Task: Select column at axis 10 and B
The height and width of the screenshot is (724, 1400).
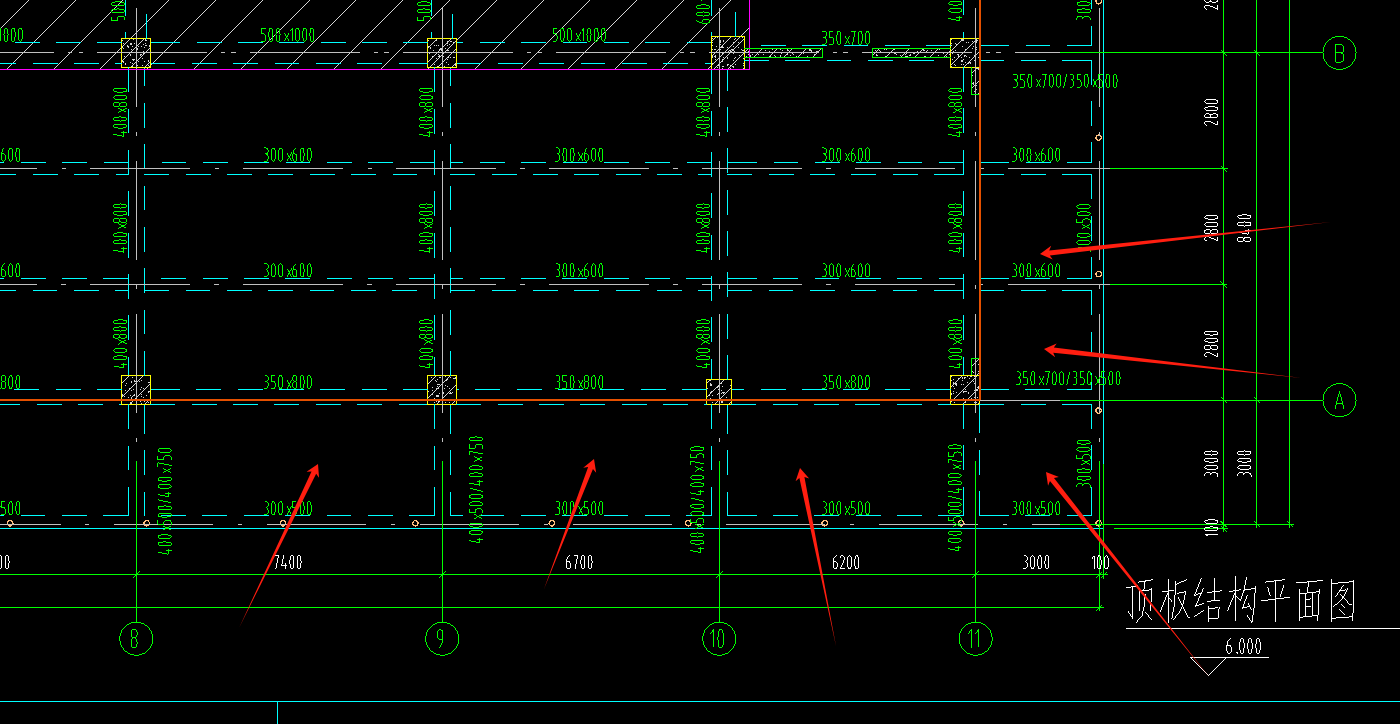Action: [728, 52]
